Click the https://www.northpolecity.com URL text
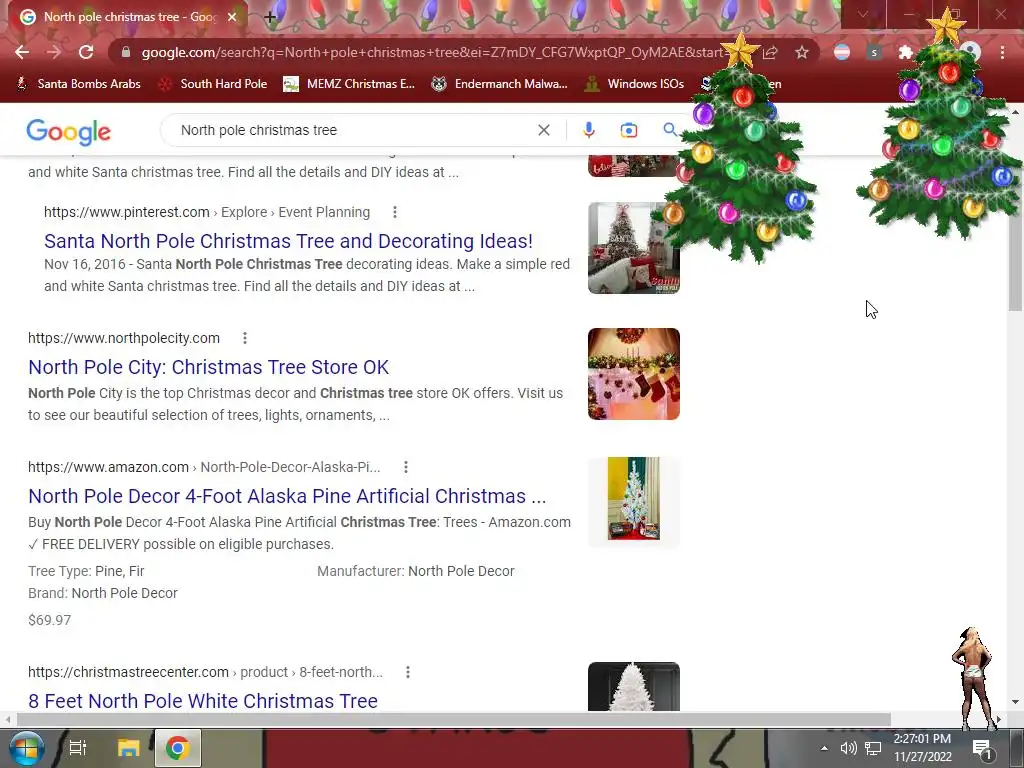Viewport: 1024px width, 768px height. tap(123, 338)
